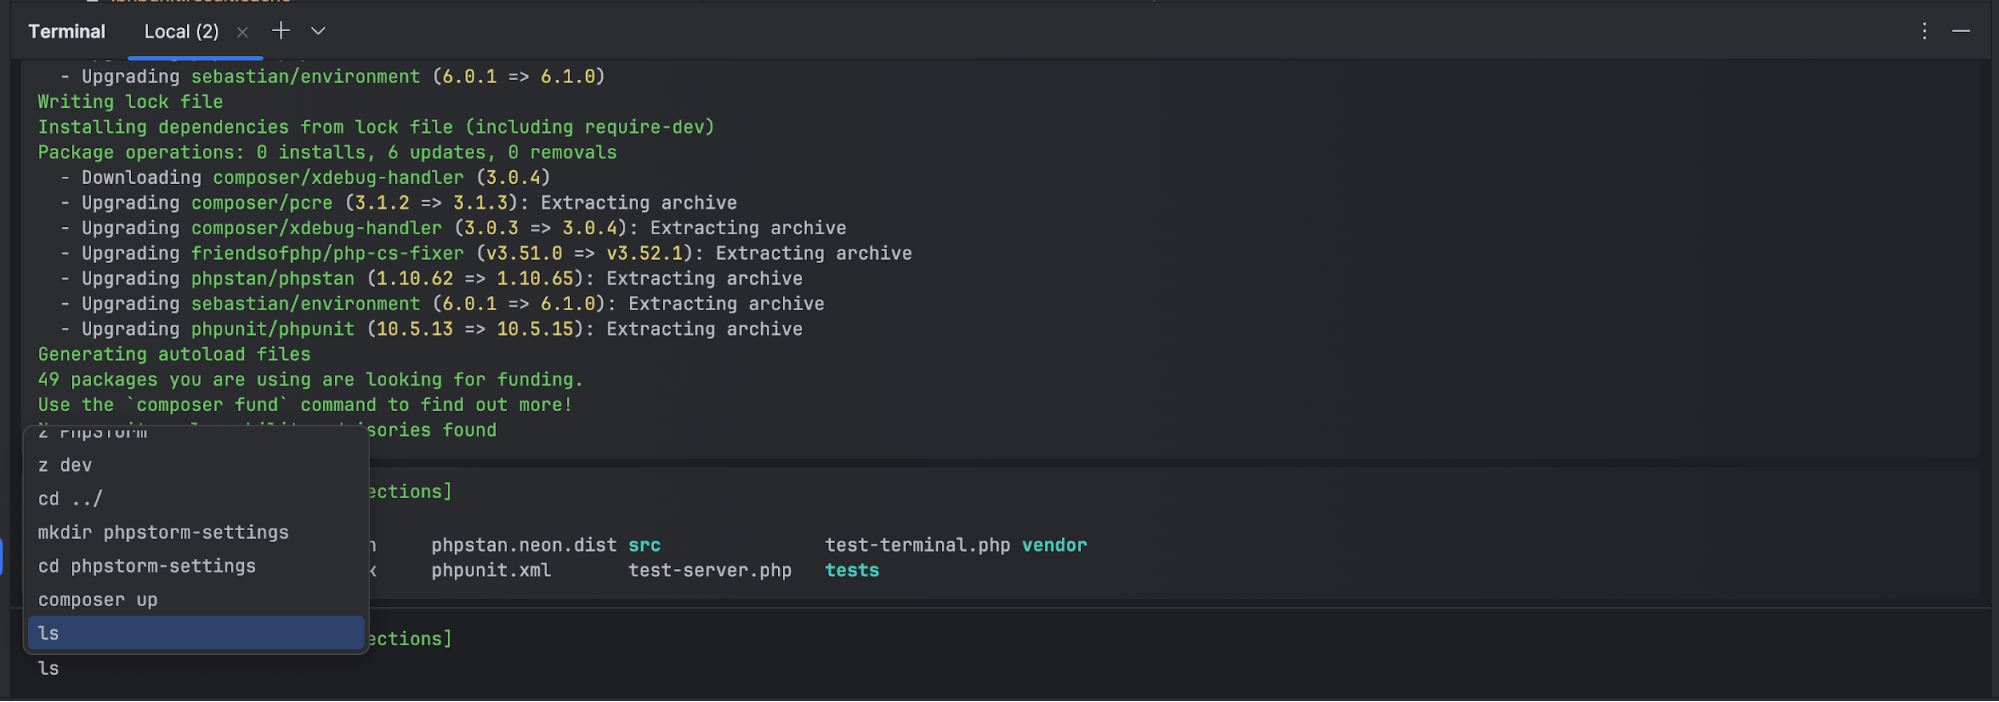
Task: Select 'cd phpstorm-settings' history command
Action: pyautogui.click(x=147, y=566)
